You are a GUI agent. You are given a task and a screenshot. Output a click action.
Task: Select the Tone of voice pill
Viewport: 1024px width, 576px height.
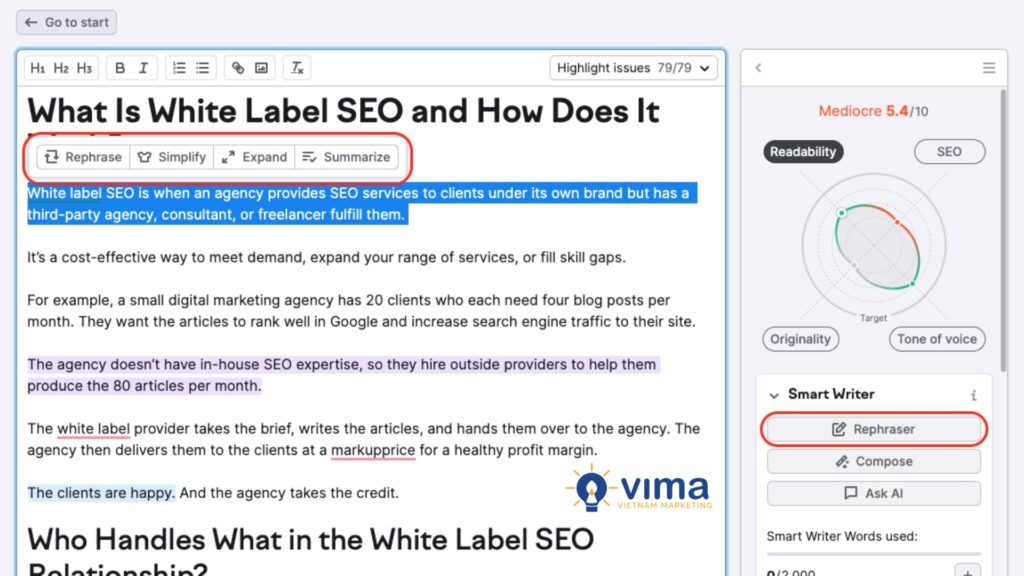pyautogui.click(x=936, y=339)
